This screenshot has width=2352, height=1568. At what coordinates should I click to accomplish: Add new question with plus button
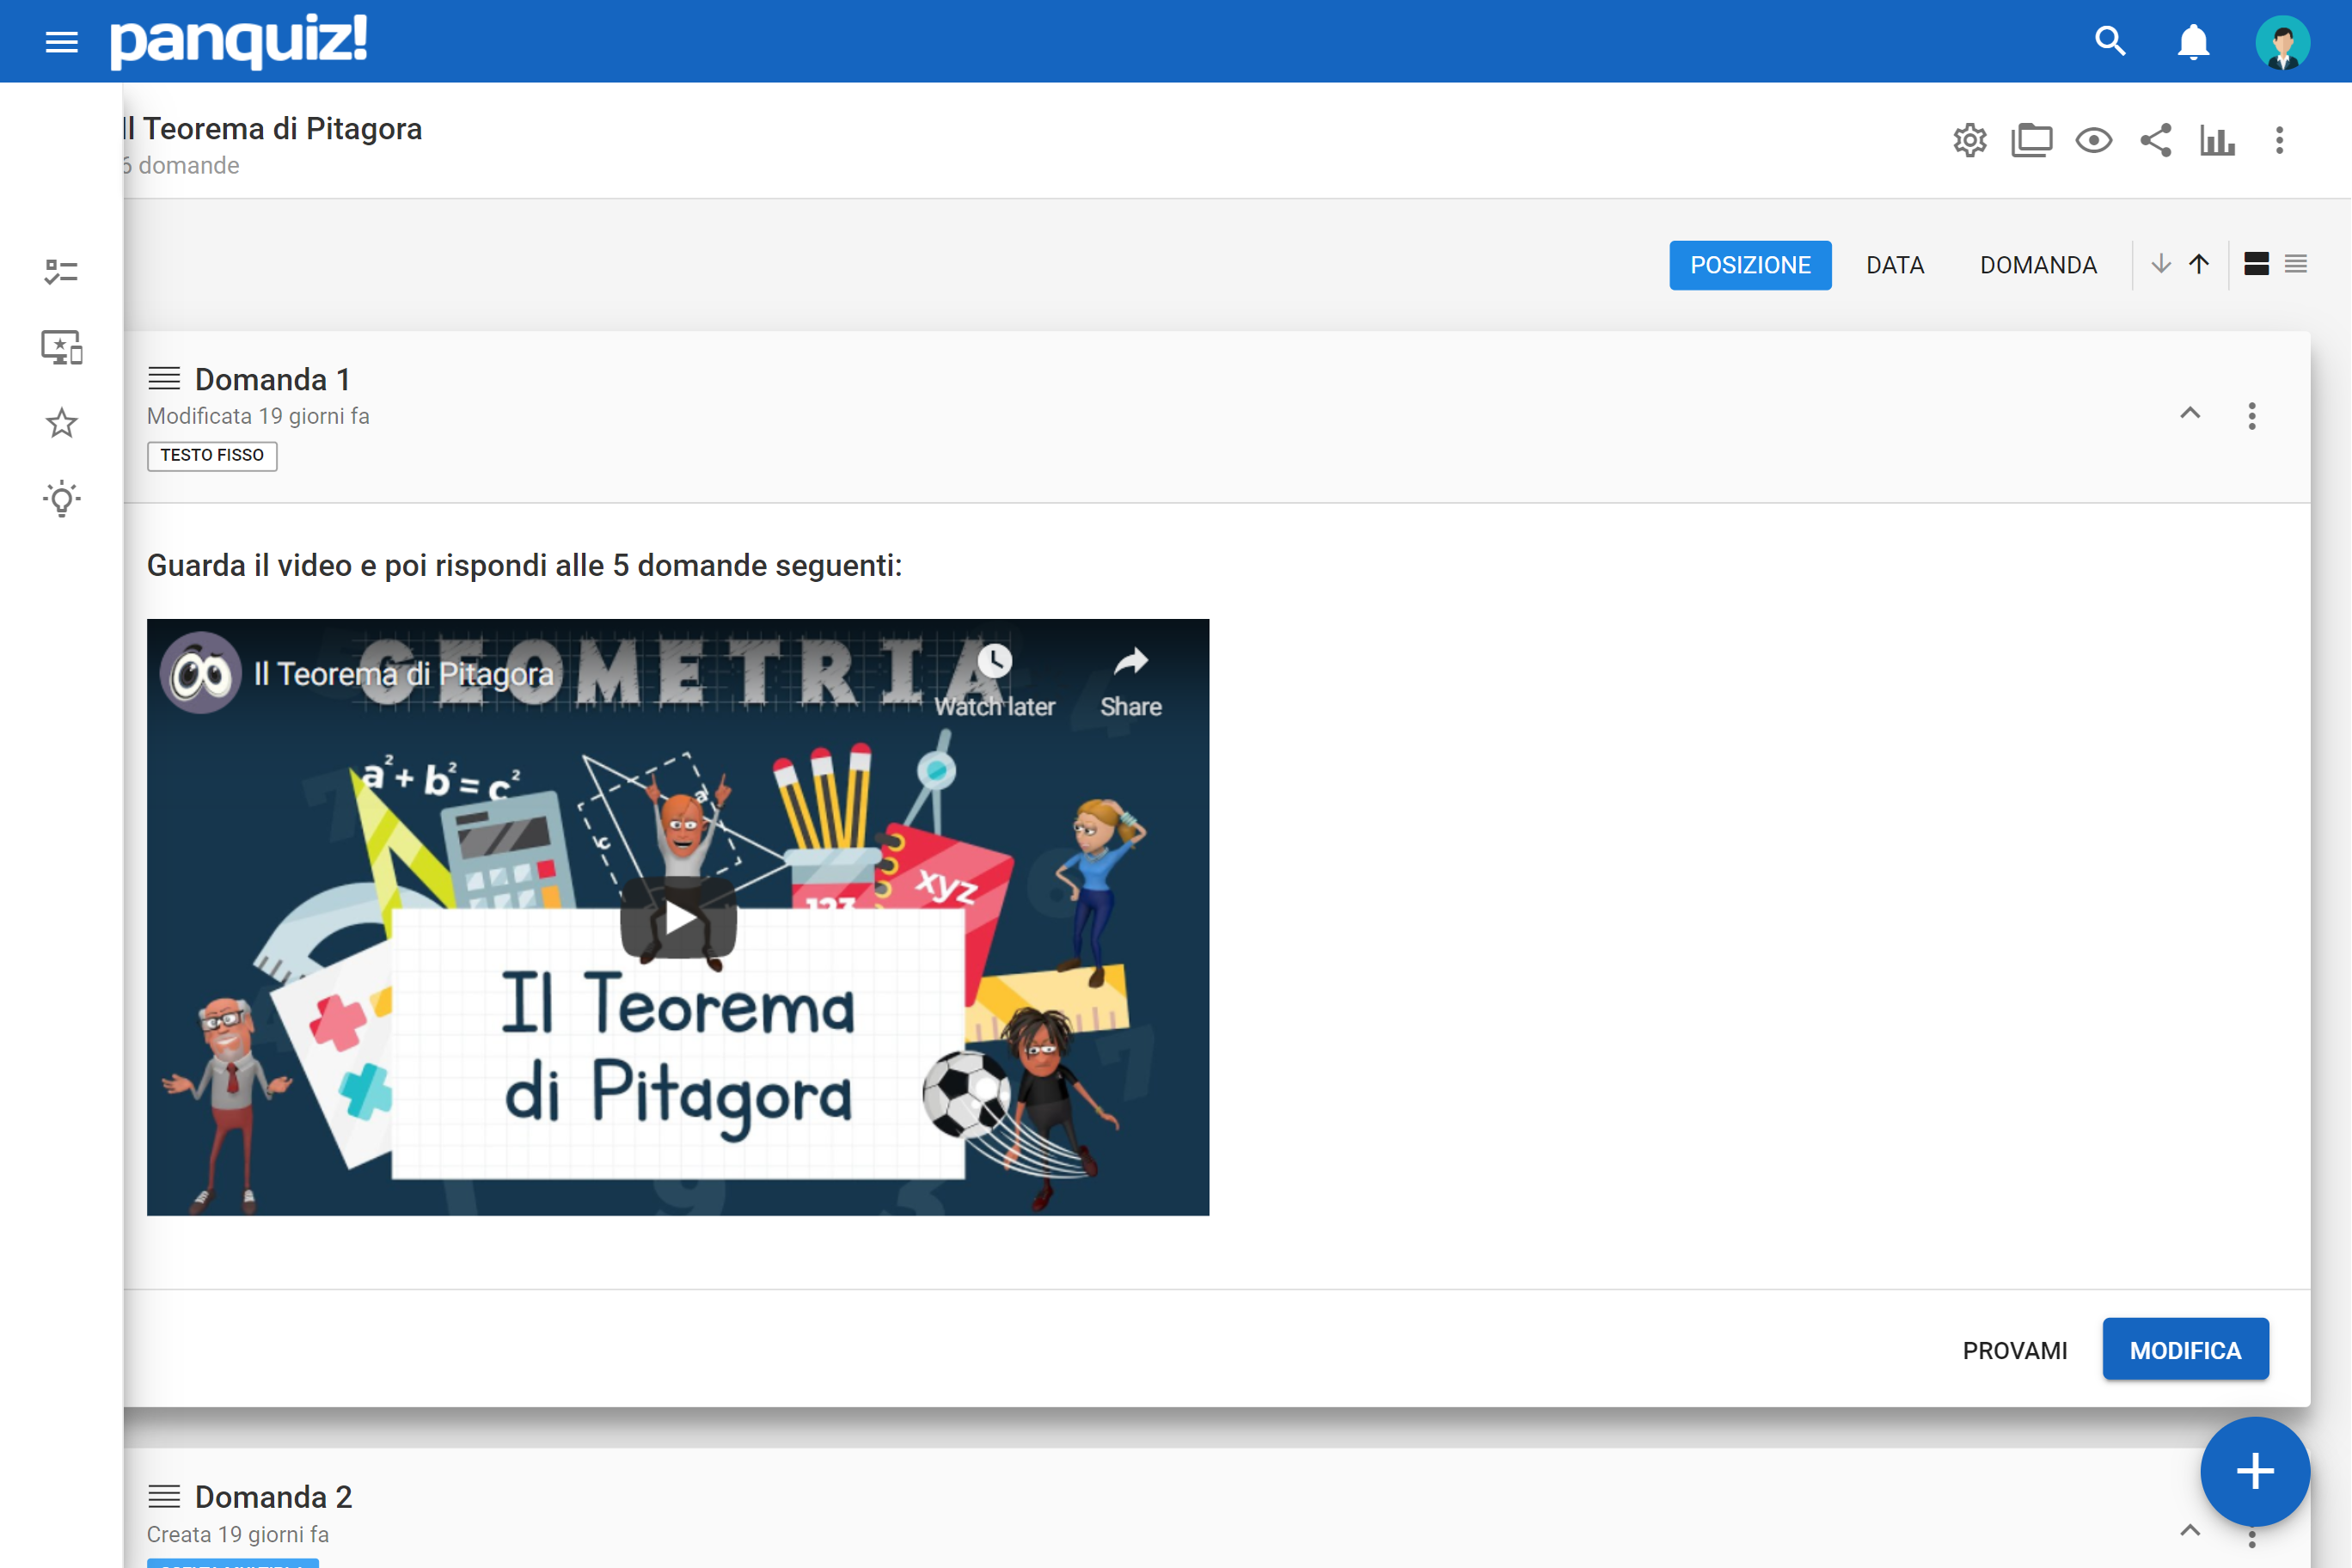coord(2255,1472)
